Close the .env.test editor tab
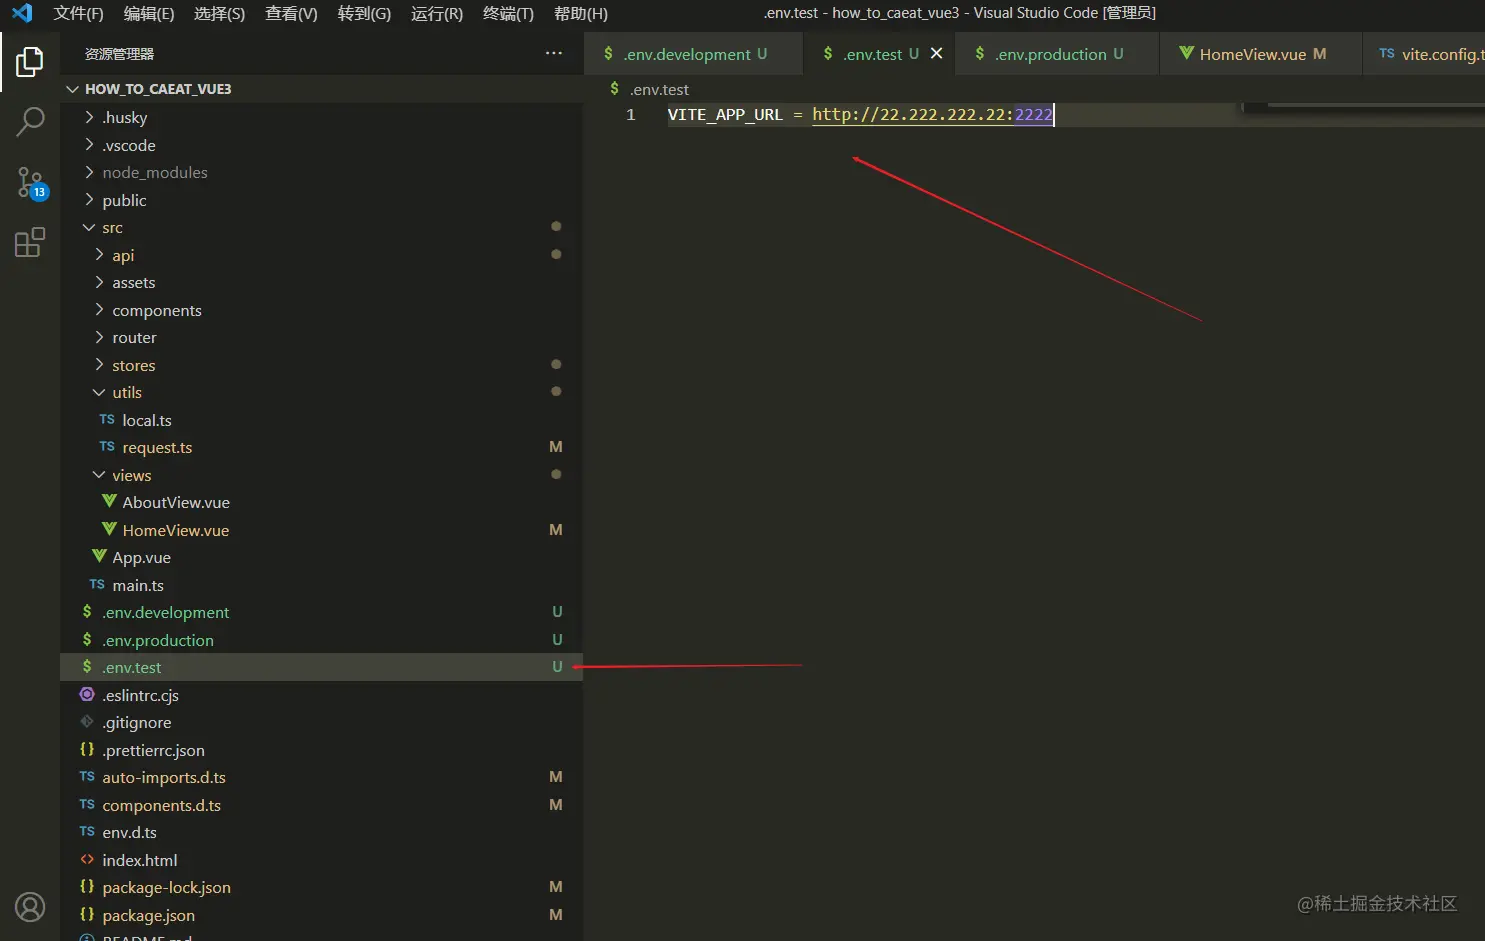1485x941 pixels. pos(937,53)
